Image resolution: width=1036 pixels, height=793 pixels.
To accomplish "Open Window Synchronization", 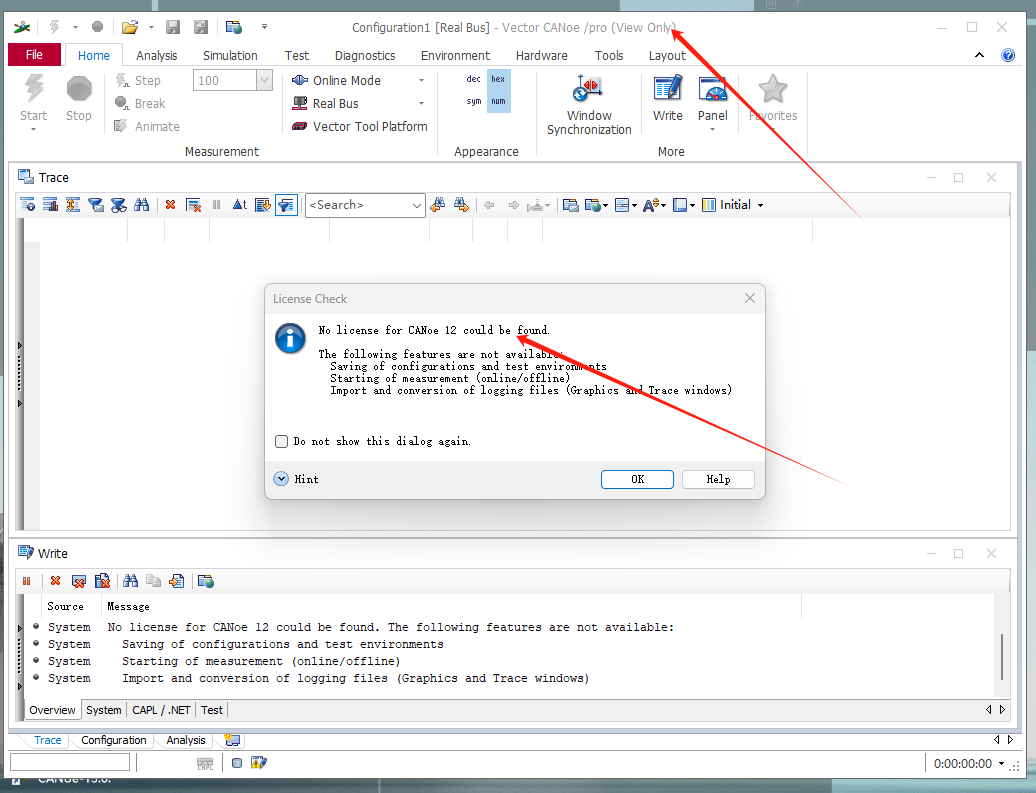I will [589, 105].
